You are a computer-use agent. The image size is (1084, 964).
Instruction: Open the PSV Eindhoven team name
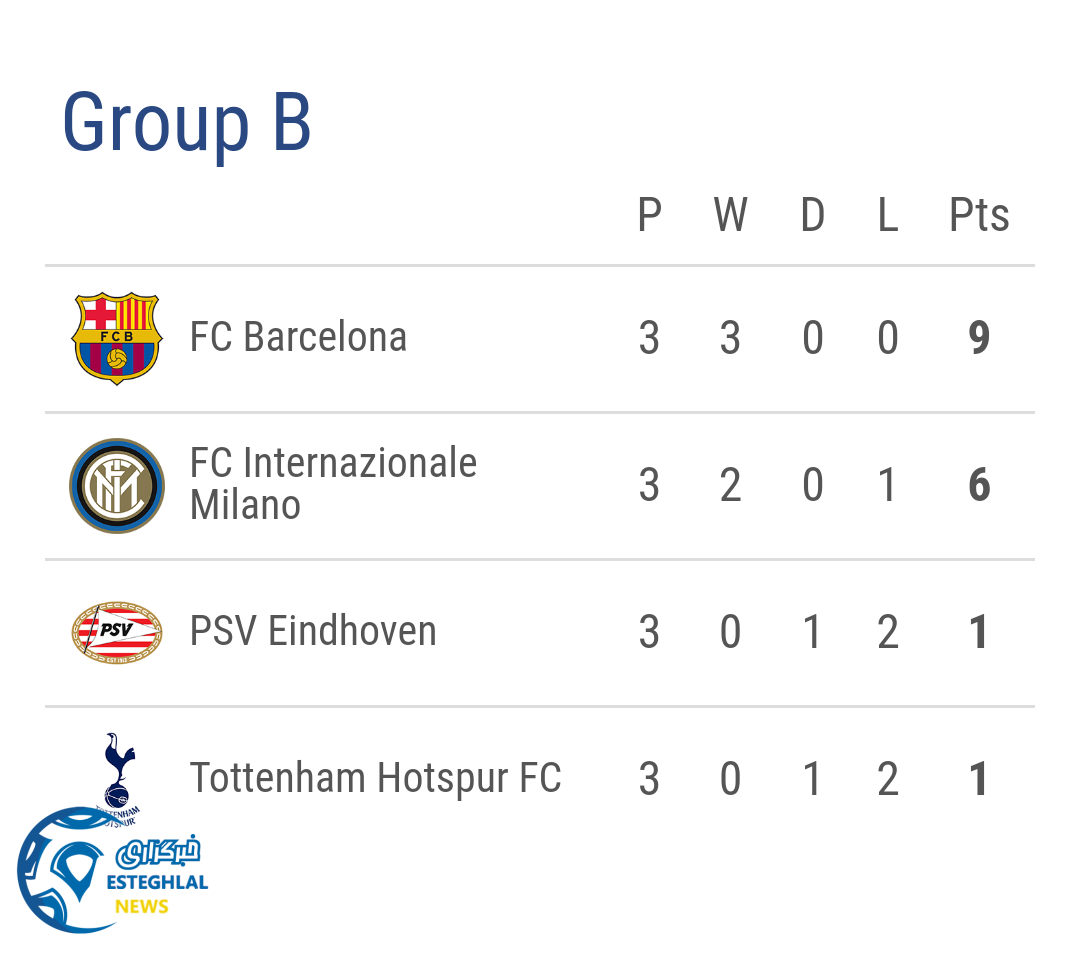tap(313, 632)
